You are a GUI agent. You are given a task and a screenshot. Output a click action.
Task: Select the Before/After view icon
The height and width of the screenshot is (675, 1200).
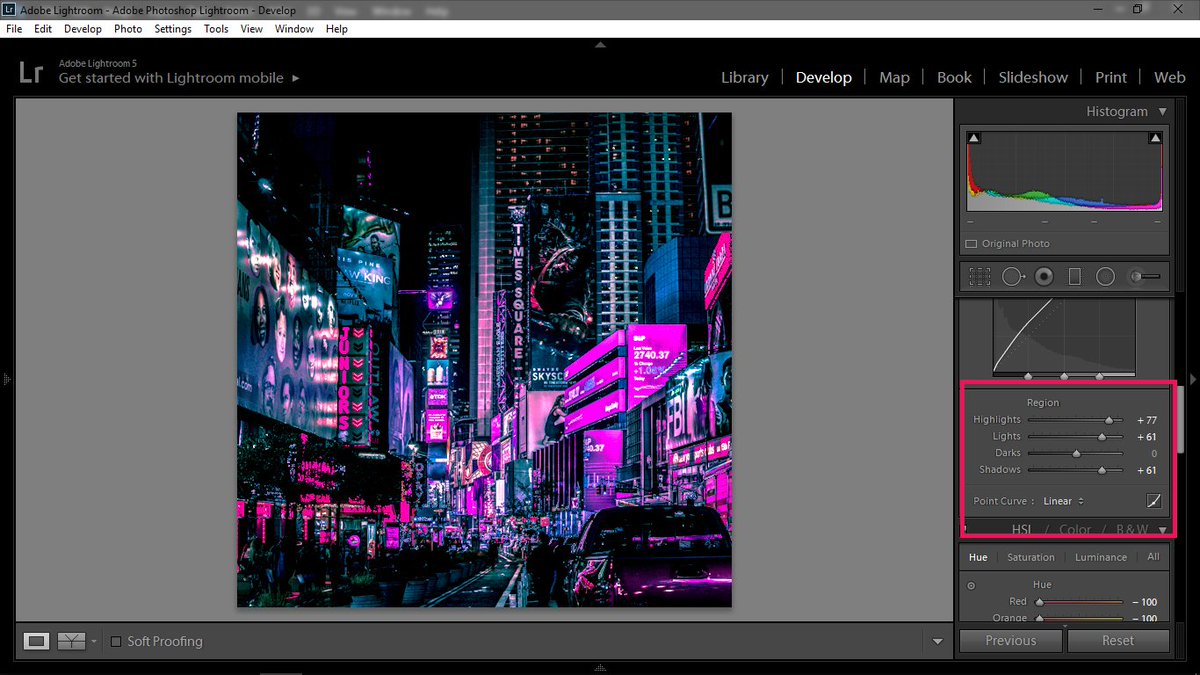click(71, 641)
